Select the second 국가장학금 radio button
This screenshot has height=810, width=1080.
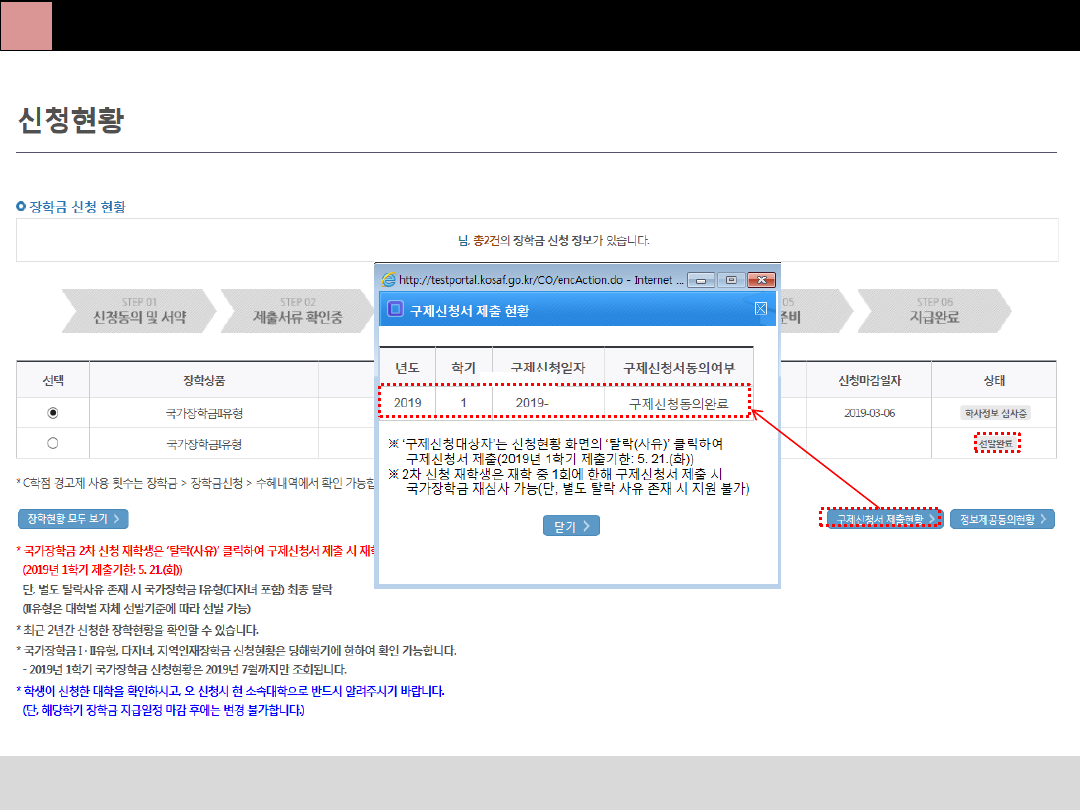pos(53,443)
